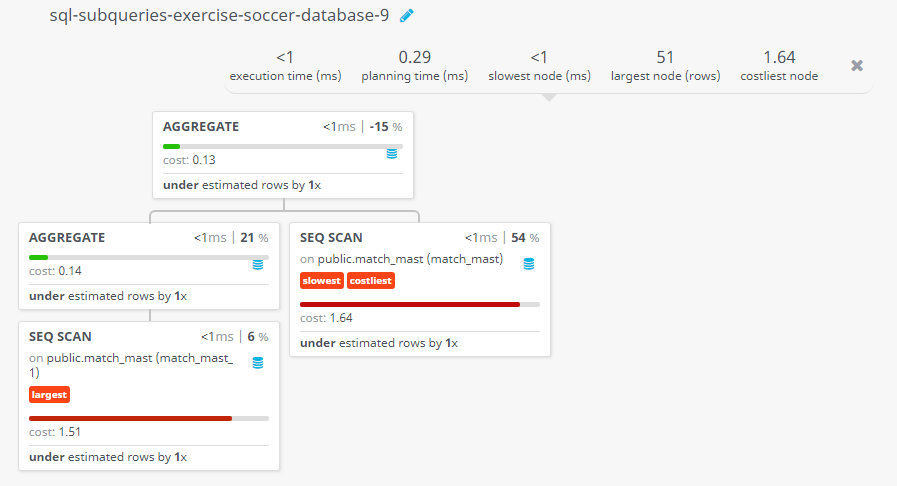Click the 'costliest' red tag
This screenshot has height=486, width=897.
coord(371,281)
